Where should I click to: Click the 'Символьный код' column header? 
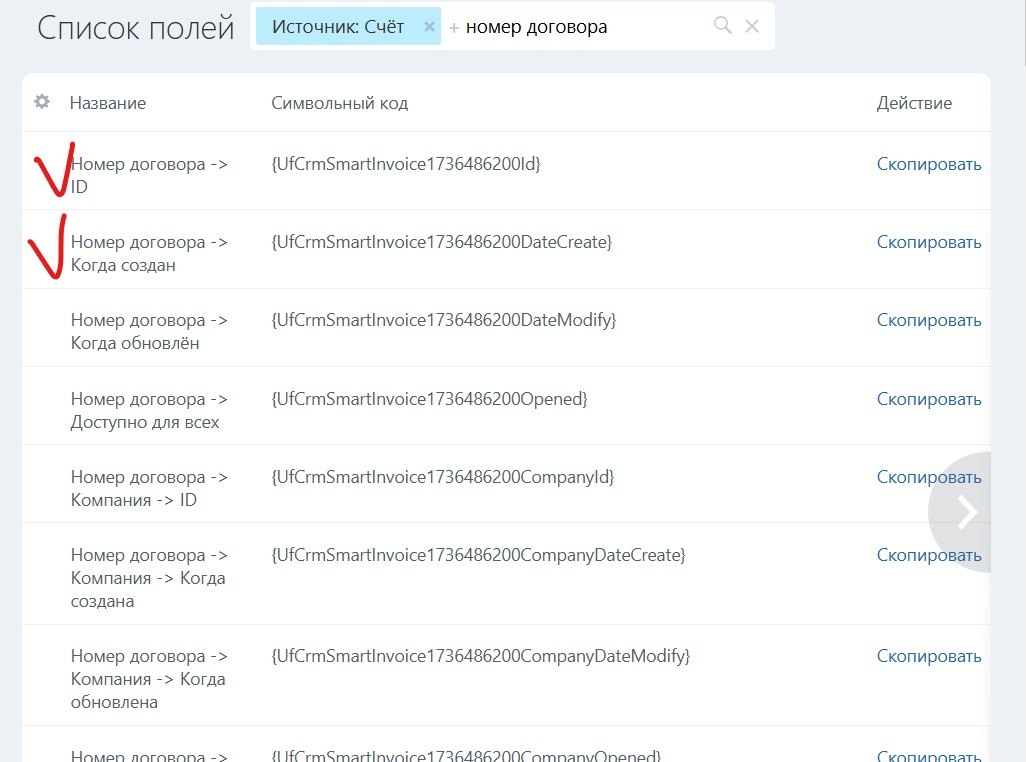340,103
